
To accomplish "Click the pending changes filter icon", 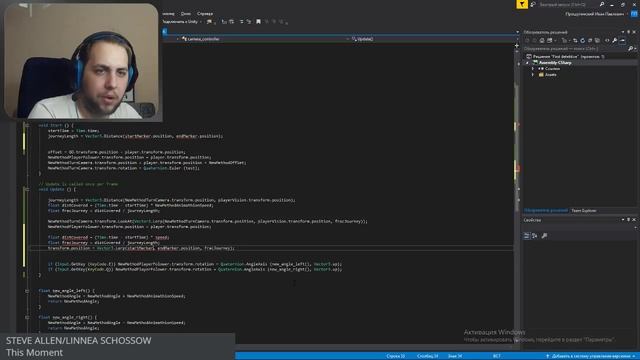I will [564, 40].
